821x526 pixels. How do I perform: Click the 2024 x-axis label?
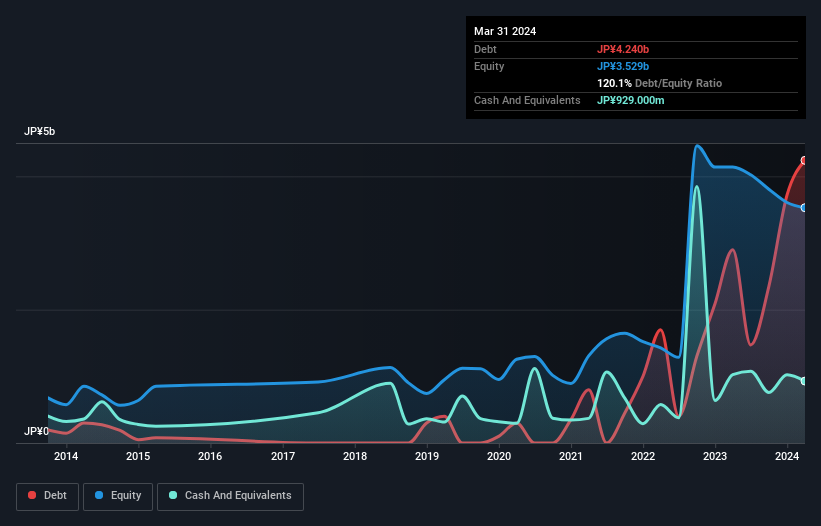point(787,456)
